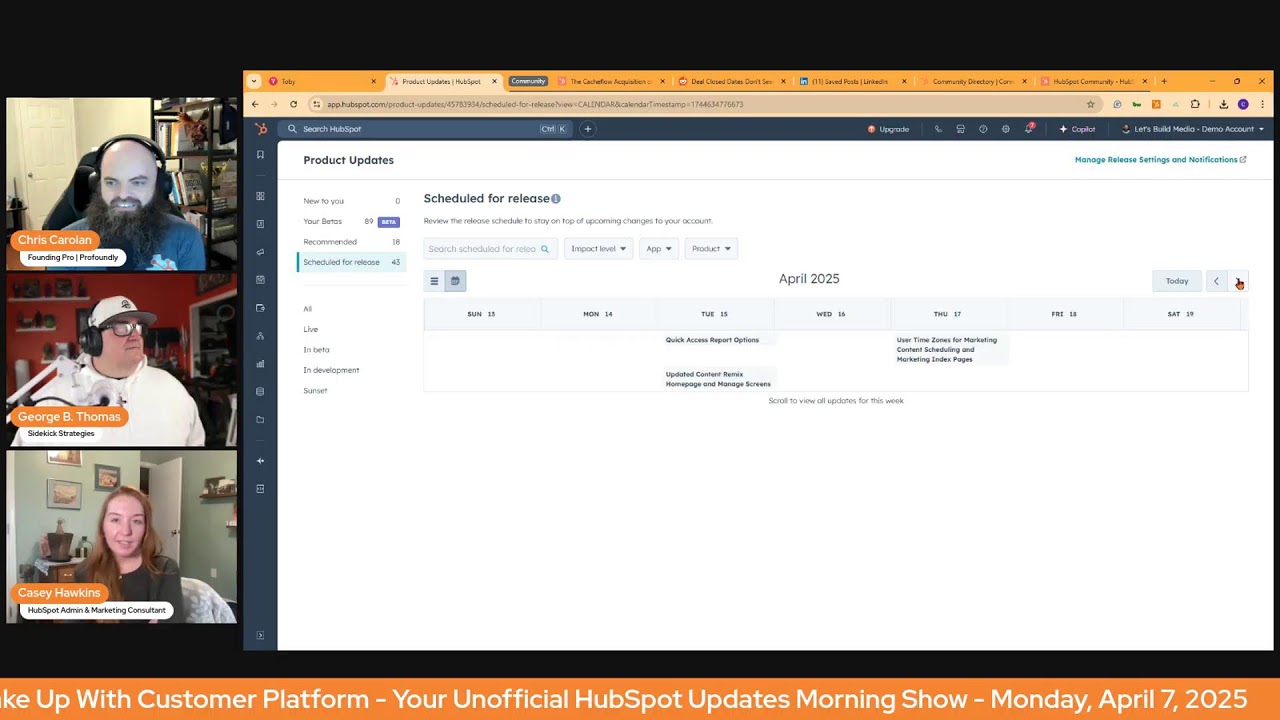Image resolution: width=1280 pixels, height=720 pixels.
Task: Open the Help question mark icon
Action: 983,129
